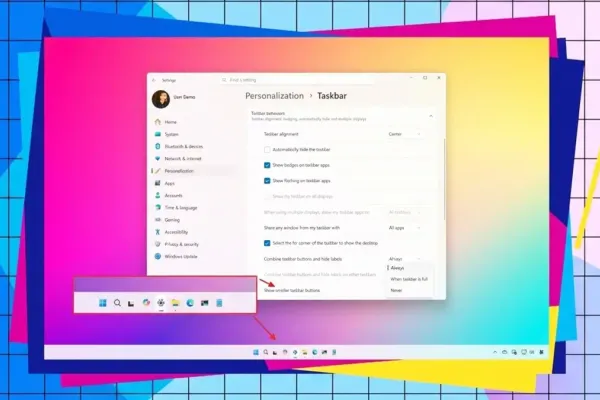Choose Never from the dropdown list
The width and height of the screenshot is (600, 400).
(x=409, y=290)
